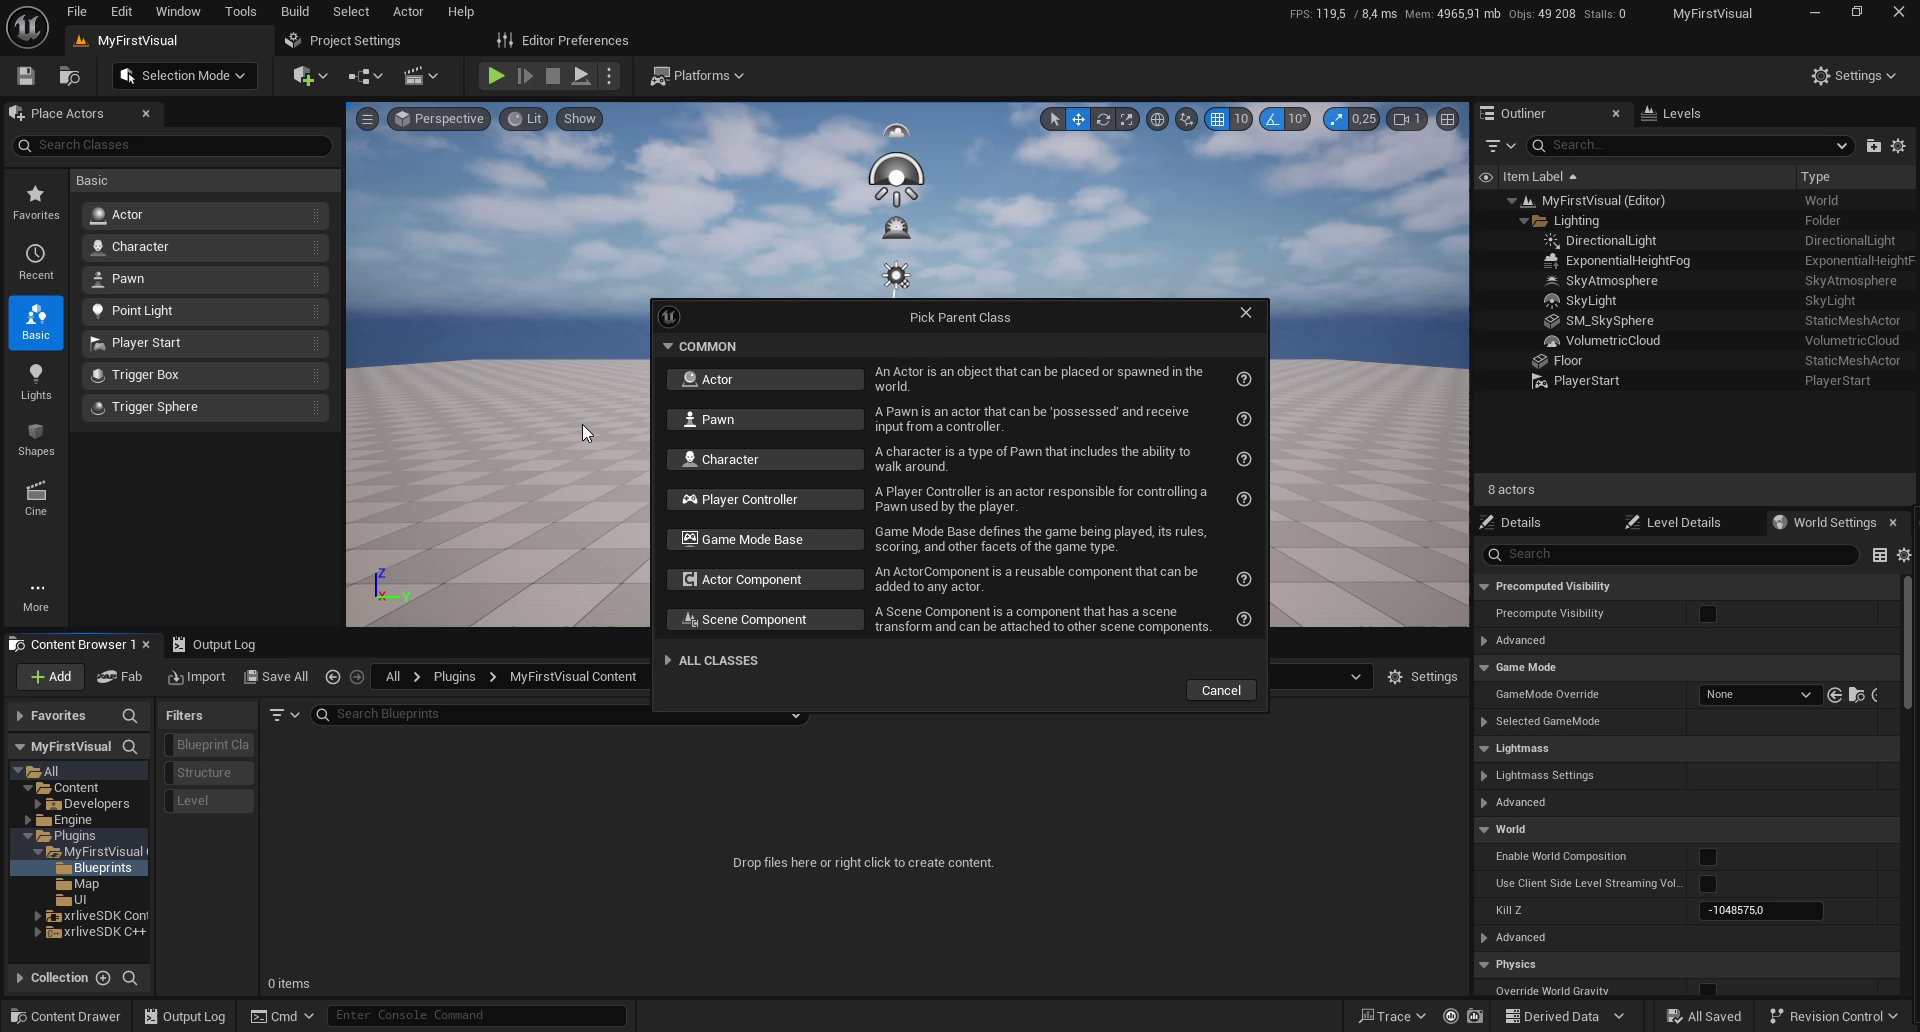Screen dimensions: 1920x1032
Task: Select Cine category in Place Actors
Action: tap(36, 498)
